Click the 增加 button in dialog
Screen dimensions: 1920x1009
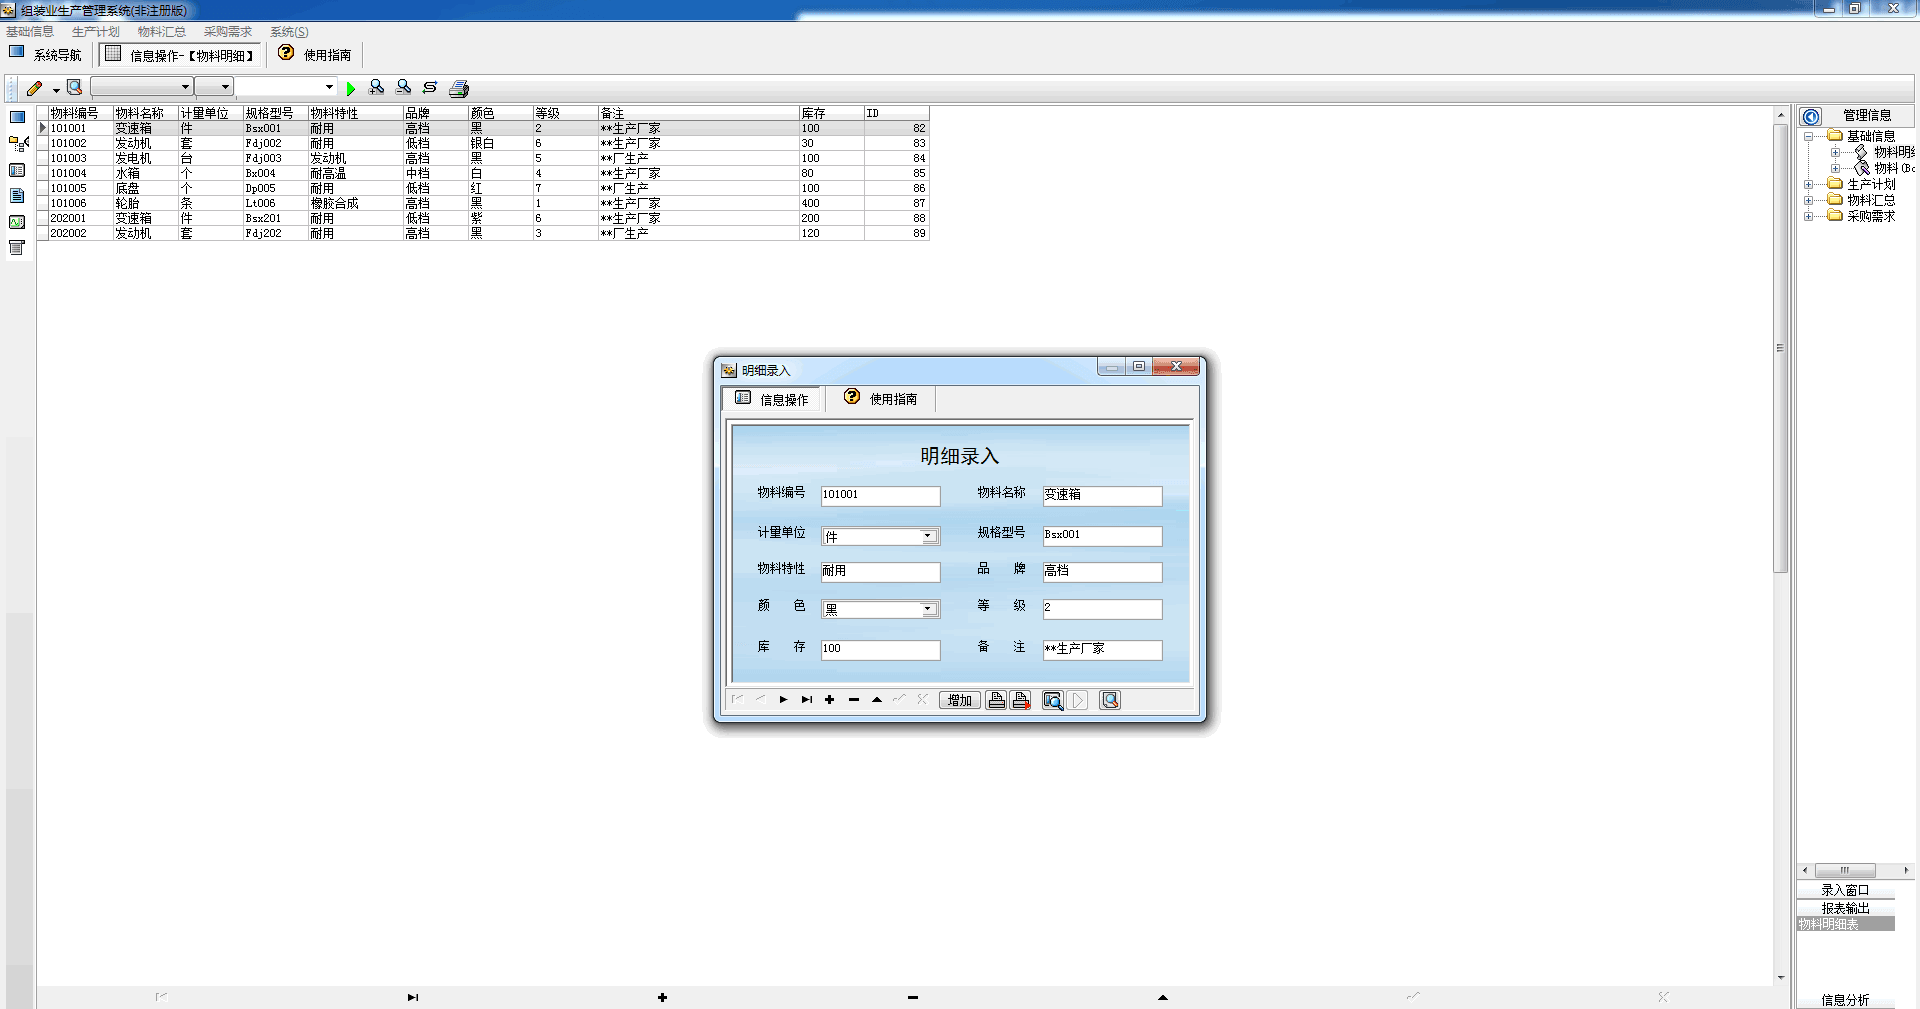[959, 700]
